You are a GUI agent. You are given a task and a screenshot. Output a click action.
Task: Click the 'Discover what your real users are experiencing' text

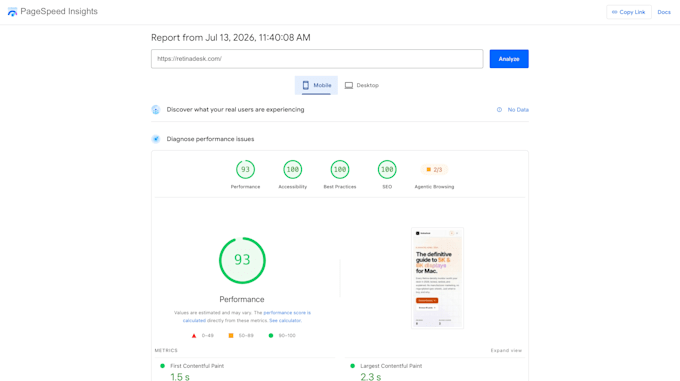coord(235,110)
